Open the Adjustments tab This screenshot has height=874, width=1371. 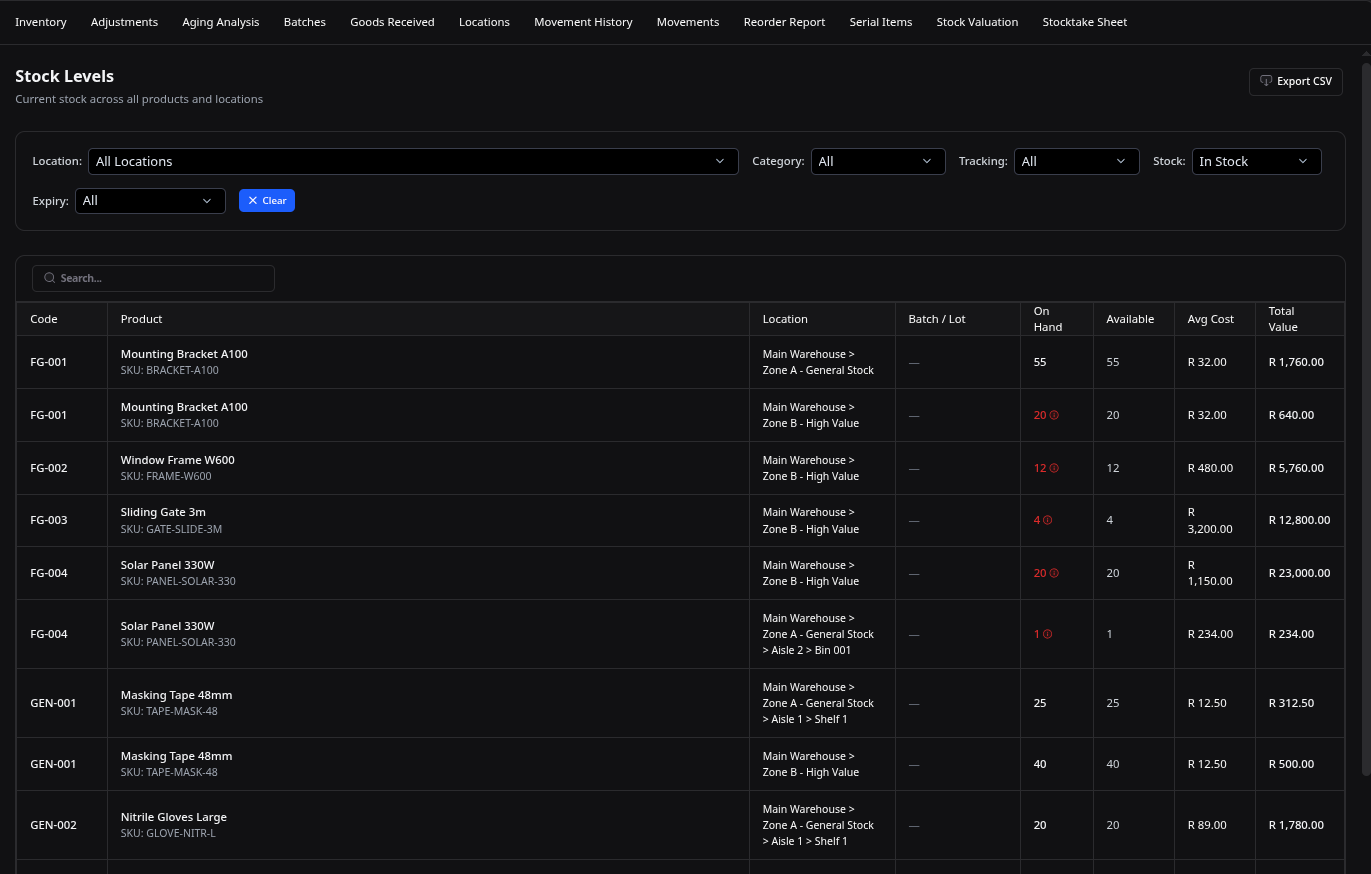(x=124, y=22)
